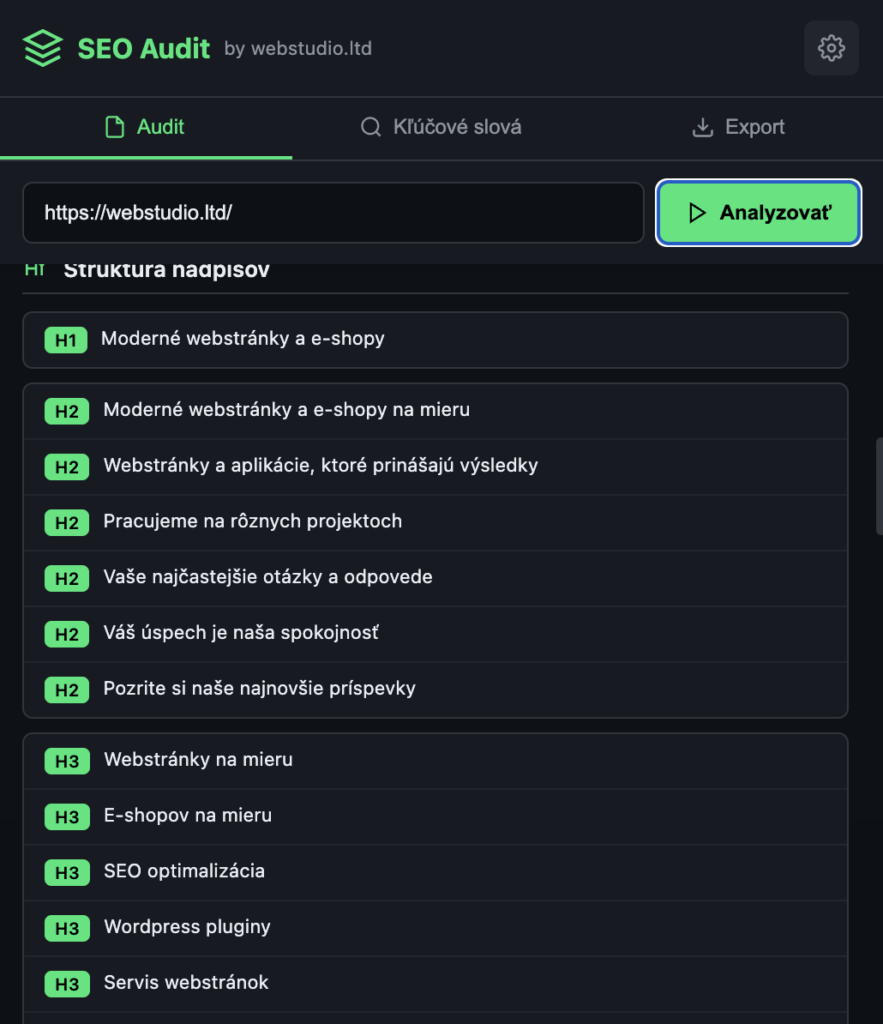This screenshot has width=883, height=1024.
Task: Click the magnifier icon beside Kľúčové slová
Action: point(371,127)
